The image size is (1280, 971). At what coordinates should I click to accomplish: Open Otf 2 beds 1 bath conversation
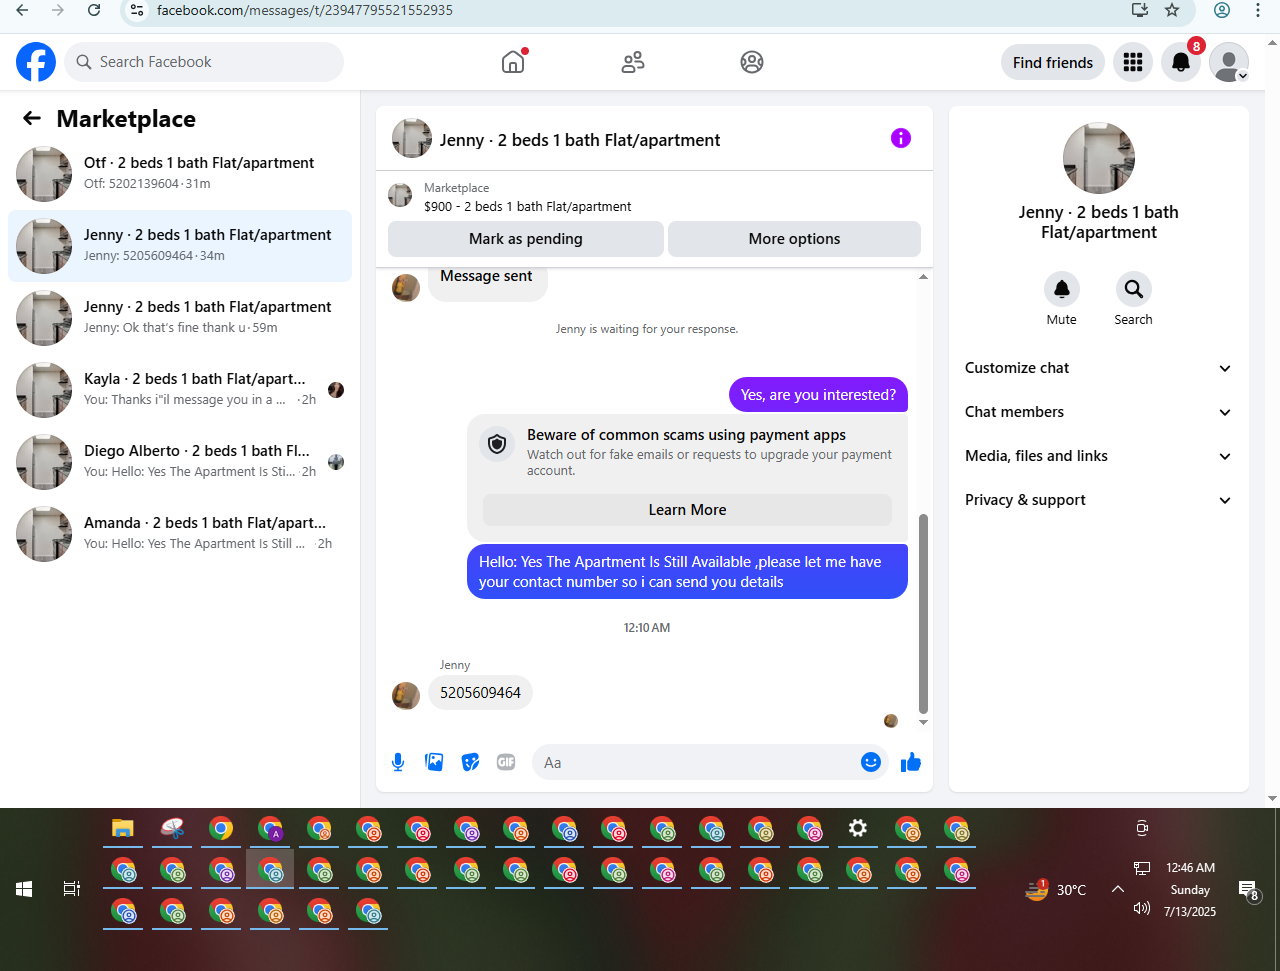180,173
